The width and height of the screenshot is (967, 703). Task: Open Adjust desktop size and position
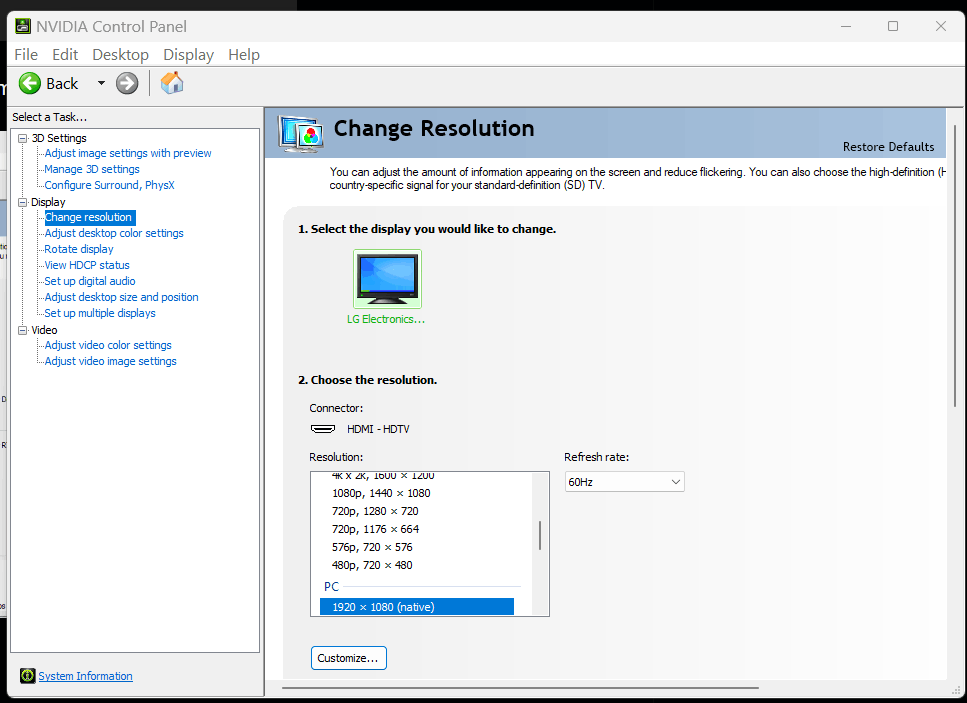(121, 297)
